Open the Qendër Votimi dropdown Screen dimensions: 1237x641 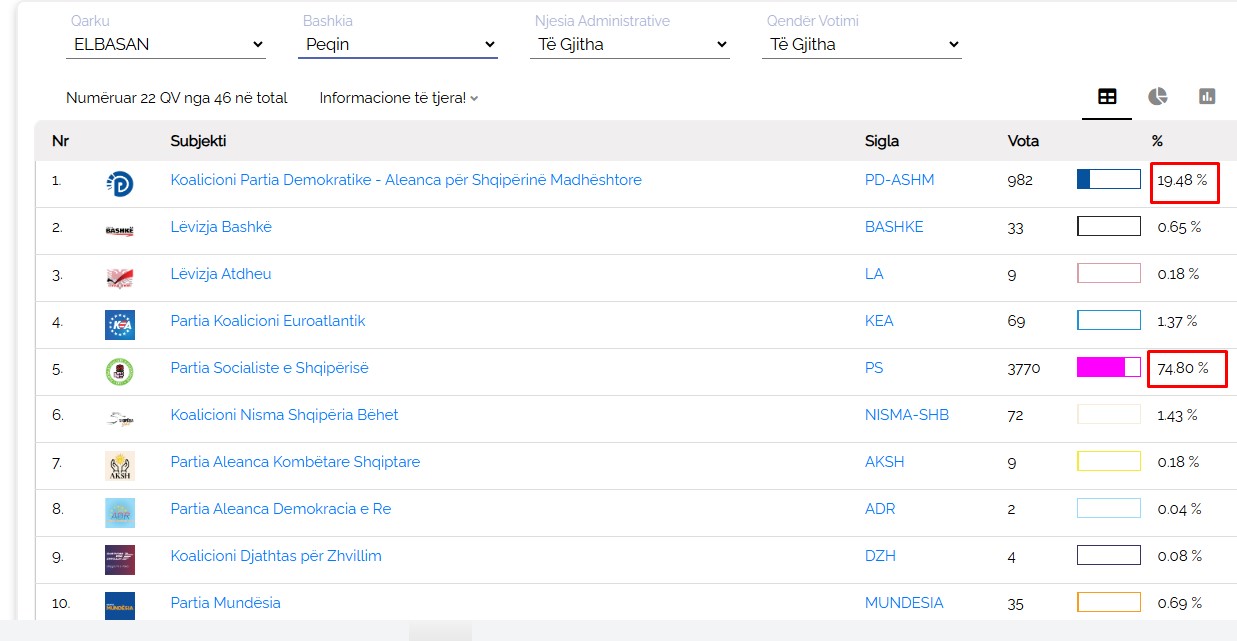[x=862, y=44]
